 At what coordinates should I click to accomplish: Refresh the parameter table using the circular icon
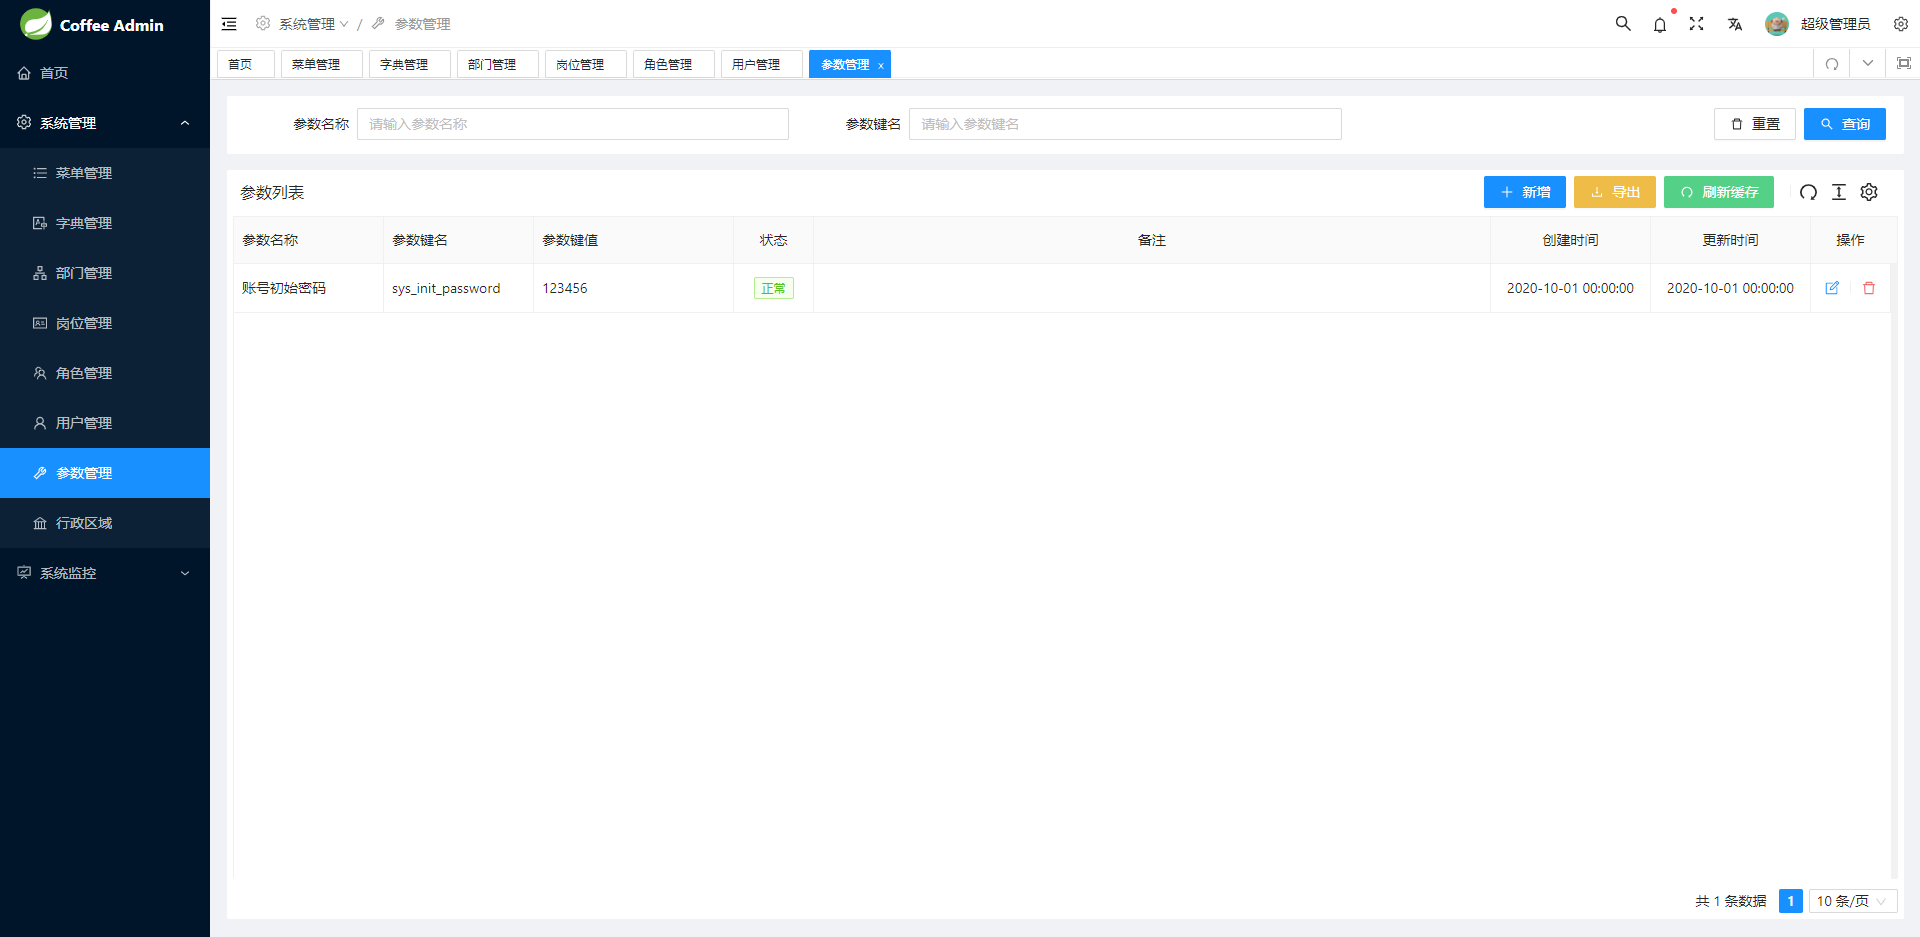pyautogui.click(x=1808, y=192)
